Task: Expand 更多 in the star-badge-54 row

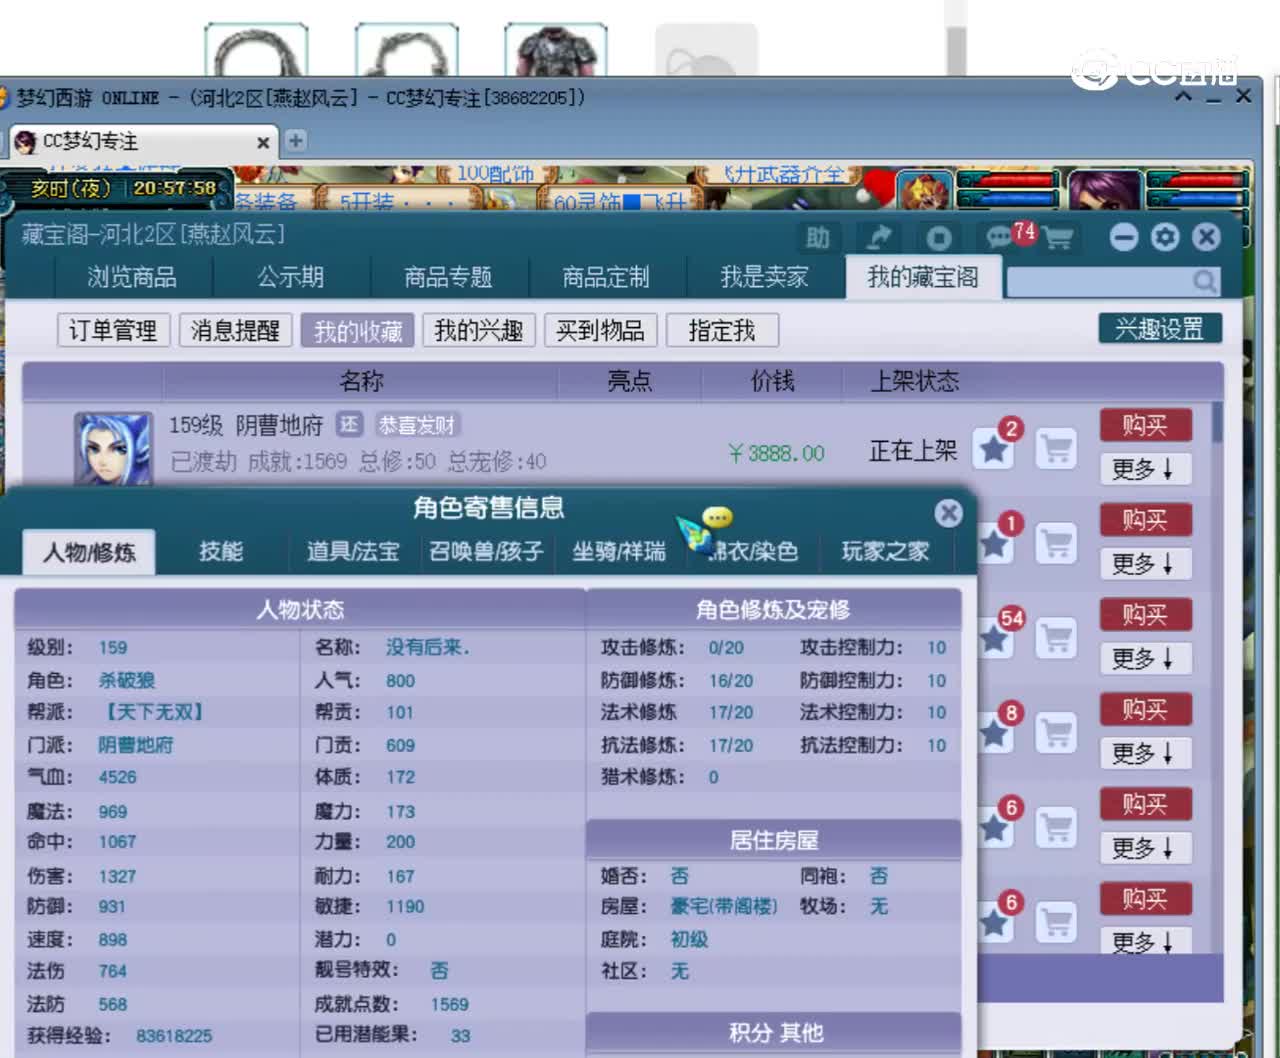Action: (x=1145, y=658)
